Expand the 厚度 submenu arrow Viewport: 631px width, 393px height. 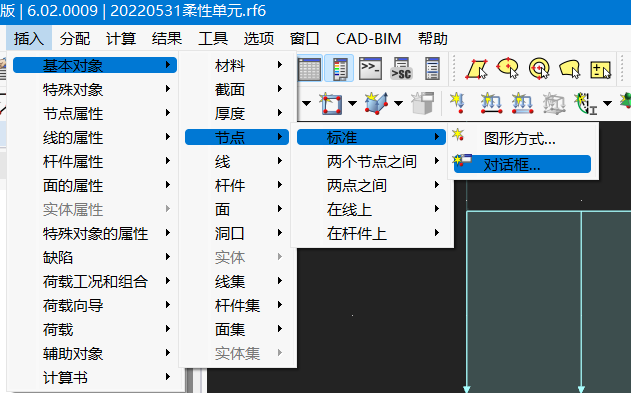click(280, 113)
